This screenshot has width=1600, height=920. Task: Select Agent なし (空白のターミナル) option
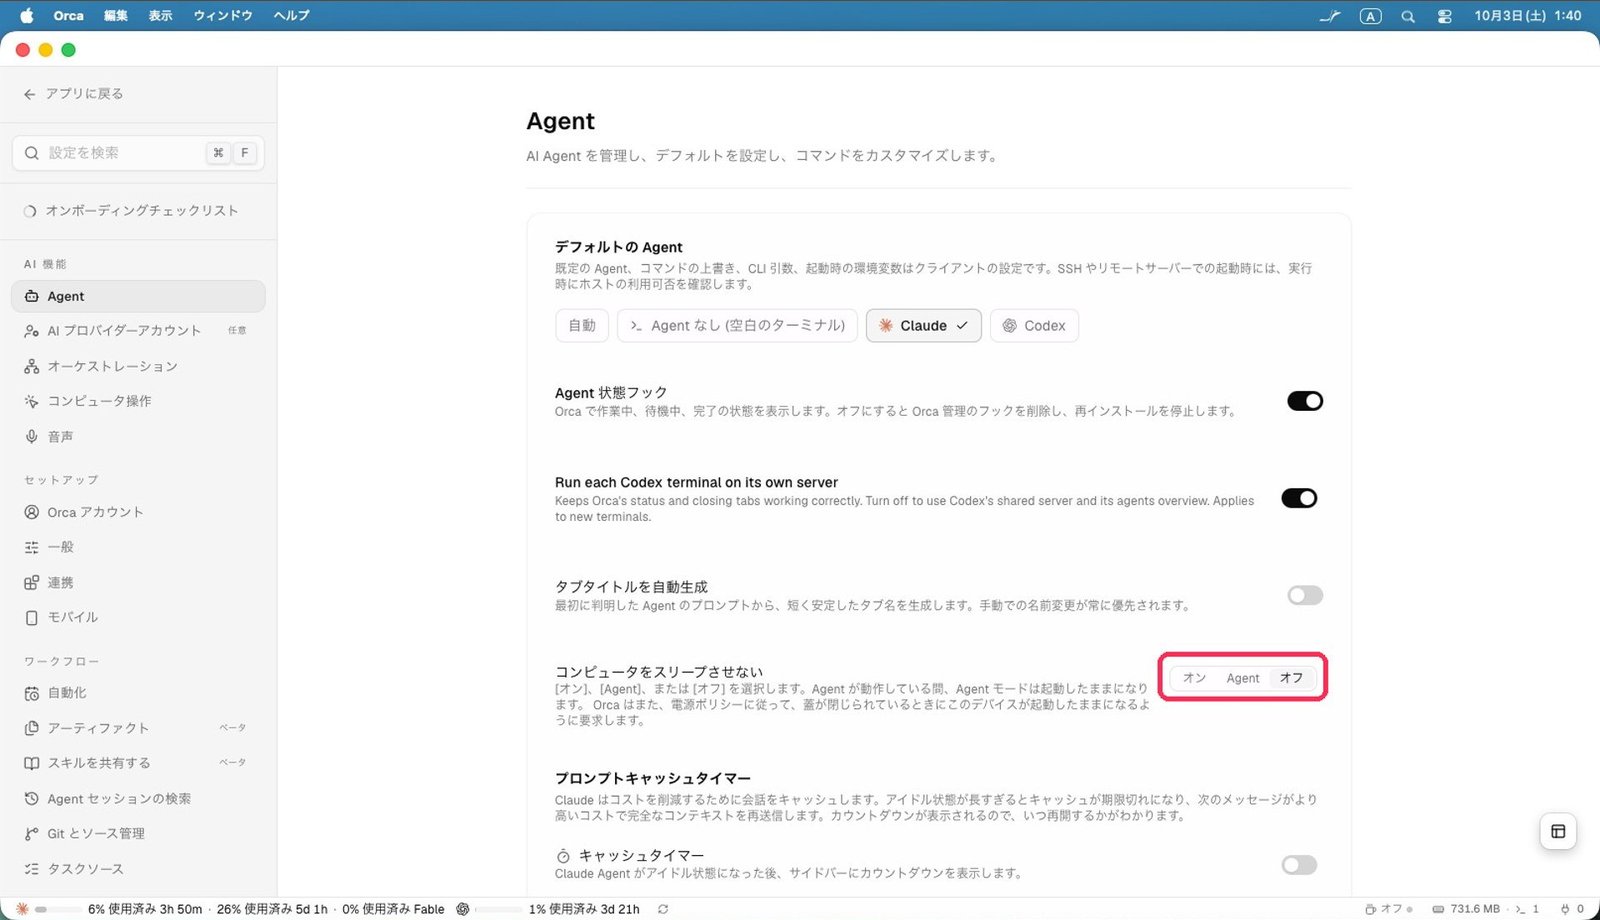737,326
